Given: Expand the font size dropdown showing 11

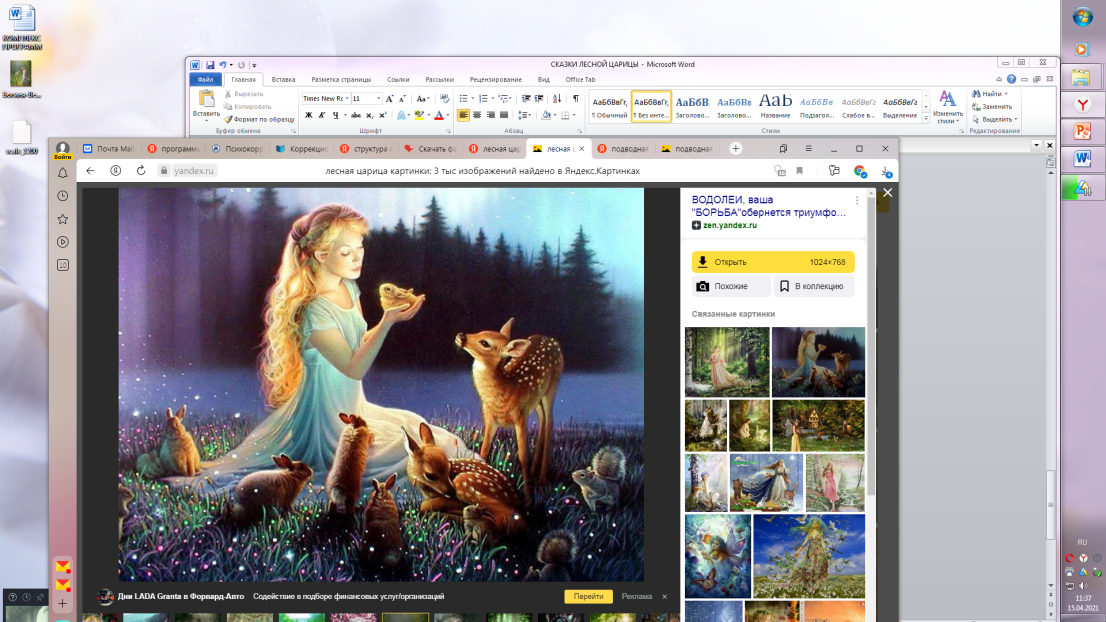Looking at the screenshot, I should tap(378, 98).
